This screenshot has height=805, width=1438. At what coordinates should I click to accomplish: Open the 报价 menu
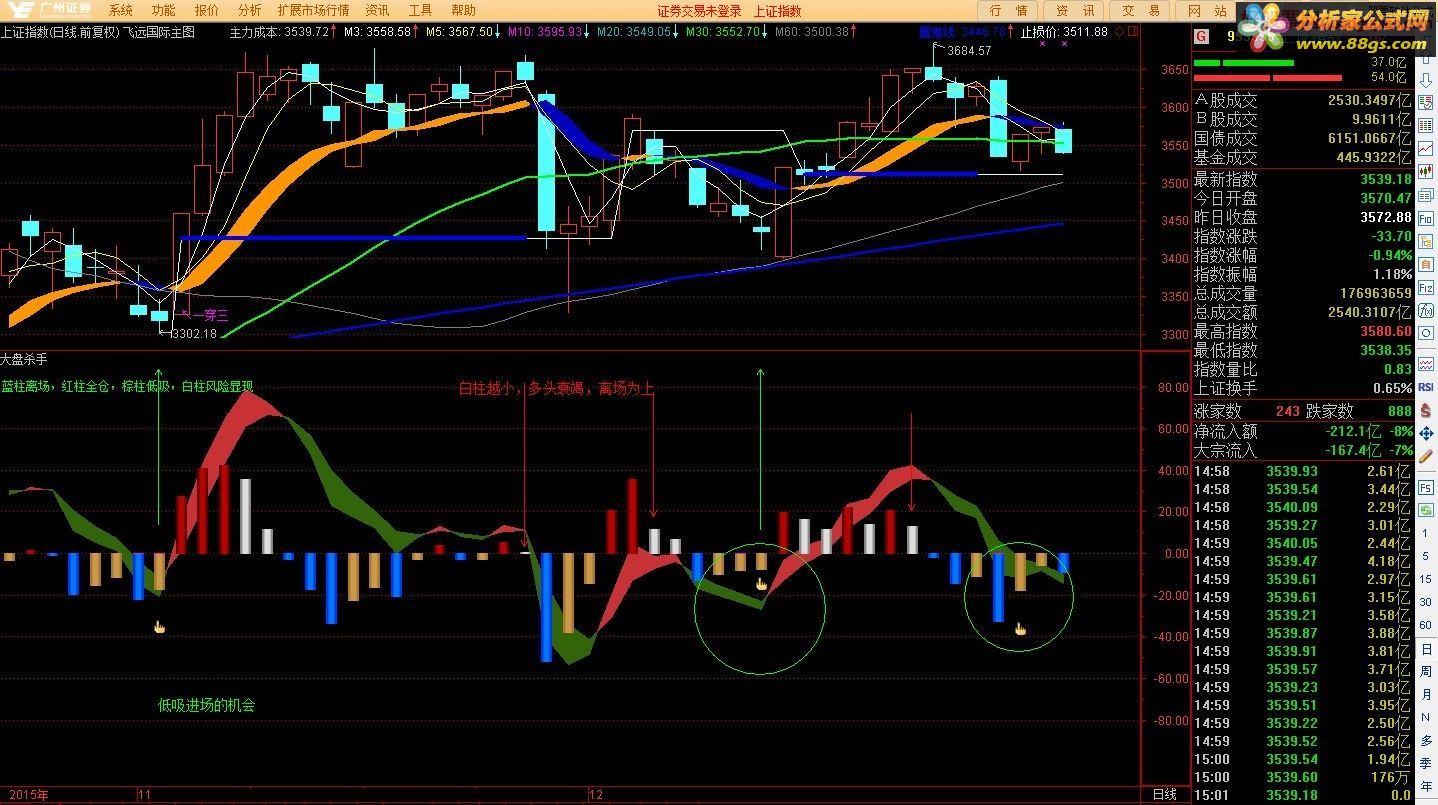click(207, 10)
